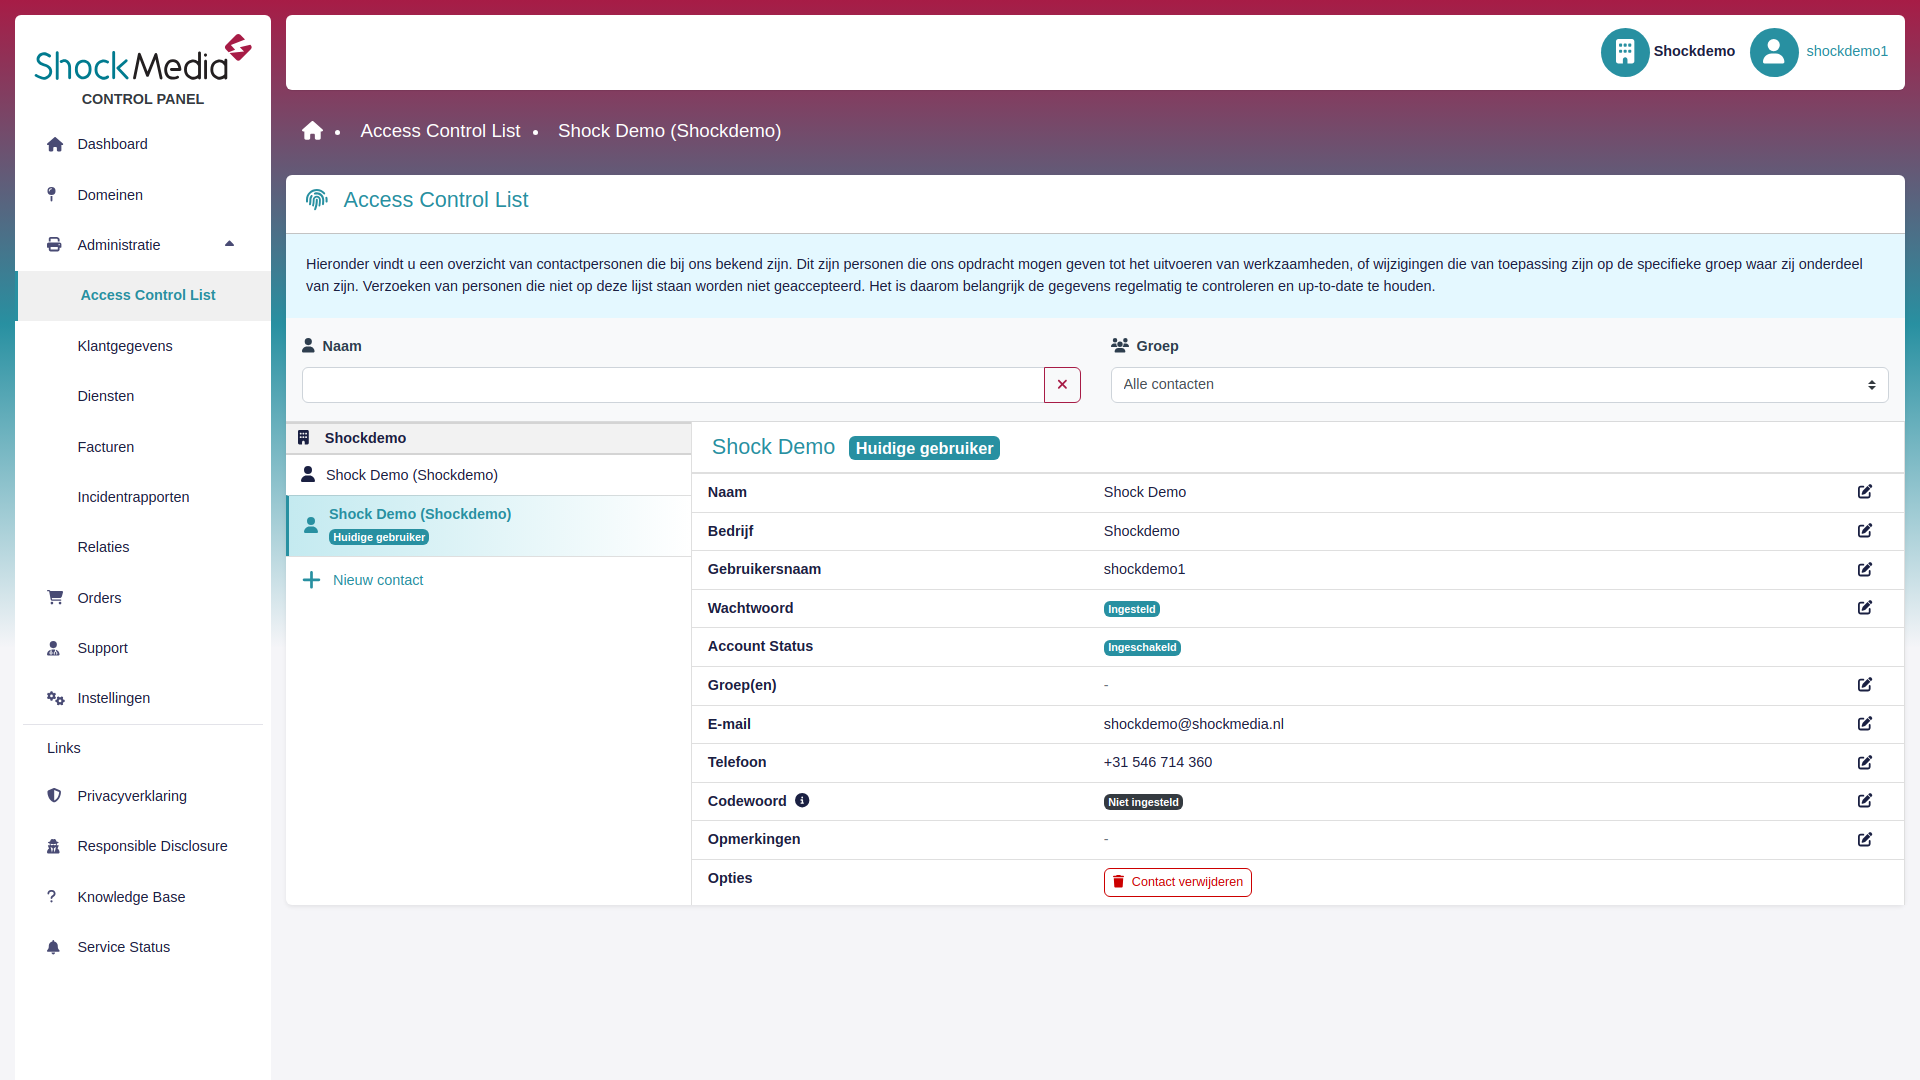Edit the Bedrijf field pencil icon
Viewport: 1920px width, 1080px height.
point(1865,531)
